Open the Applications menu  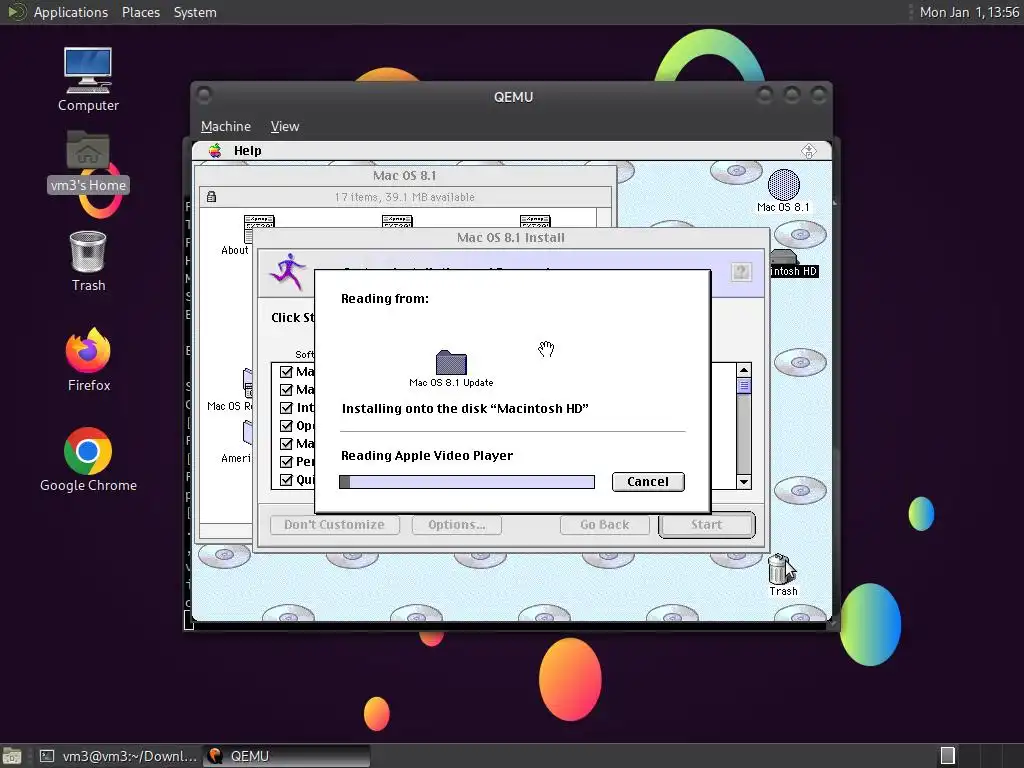click(x=71, y=12)
